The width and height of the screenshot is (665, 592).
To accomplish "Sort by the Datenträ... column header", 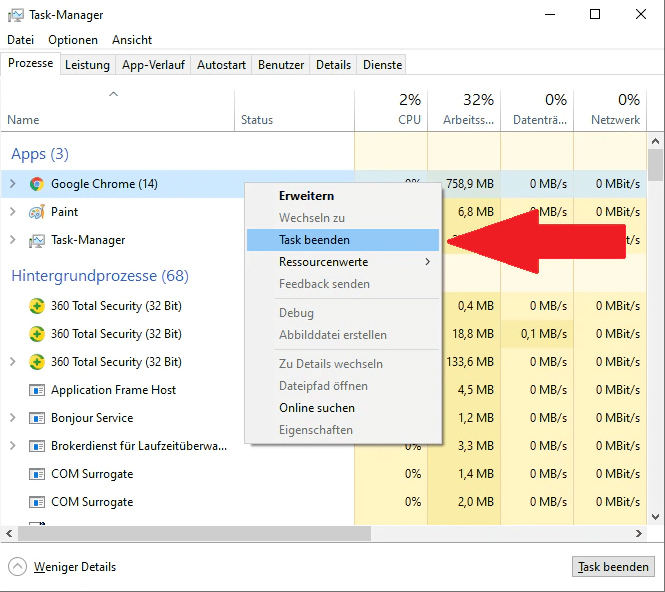I will [x=537, y=111].
